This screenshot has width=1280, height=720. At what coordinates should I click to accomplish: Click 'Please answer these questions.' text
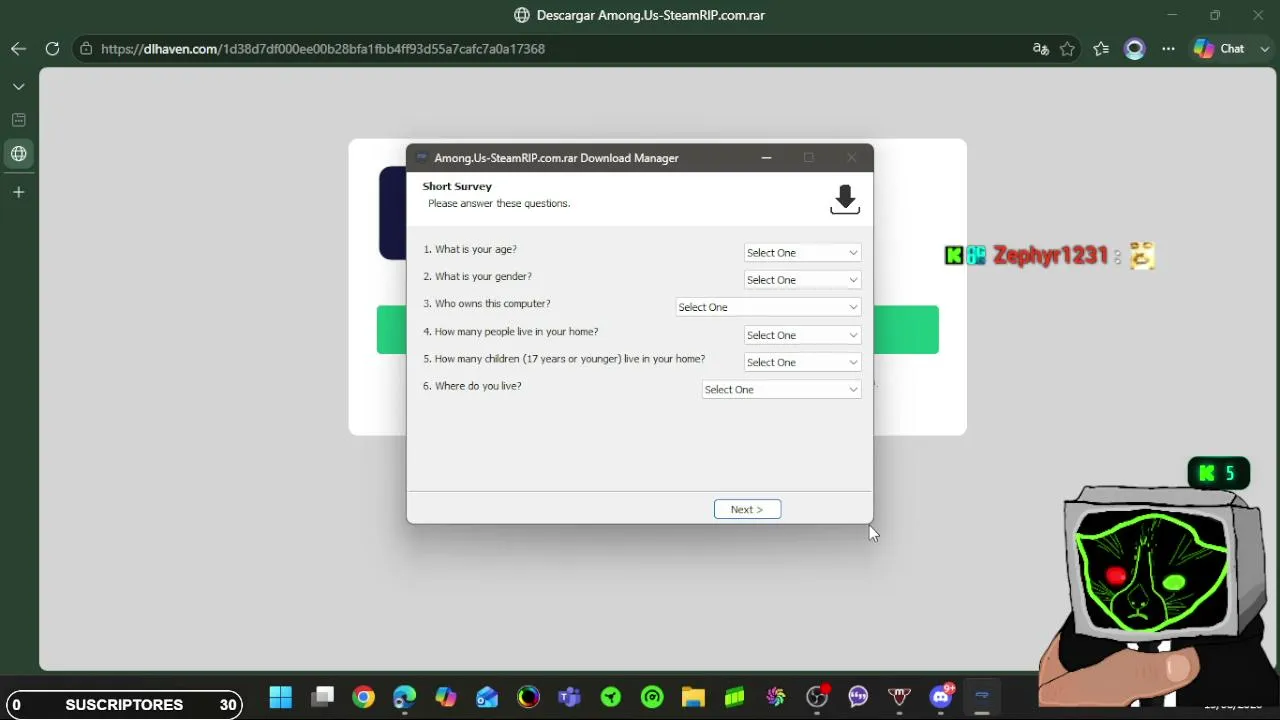point(499,203)
